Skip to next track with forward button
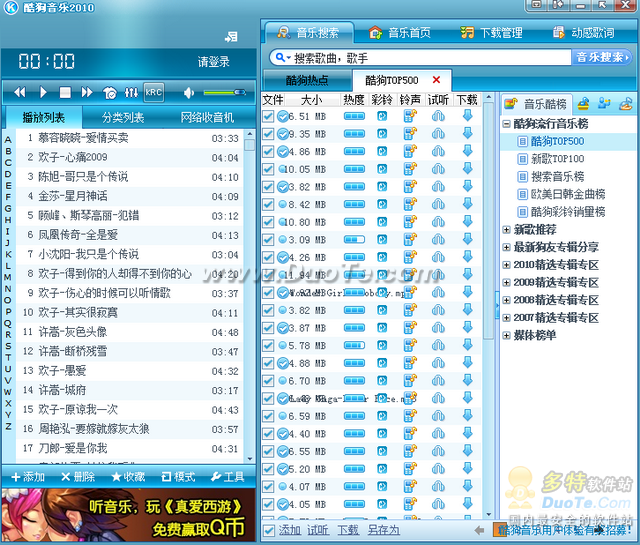This screenshot has width=640, height=545. (x=86, y=92)
